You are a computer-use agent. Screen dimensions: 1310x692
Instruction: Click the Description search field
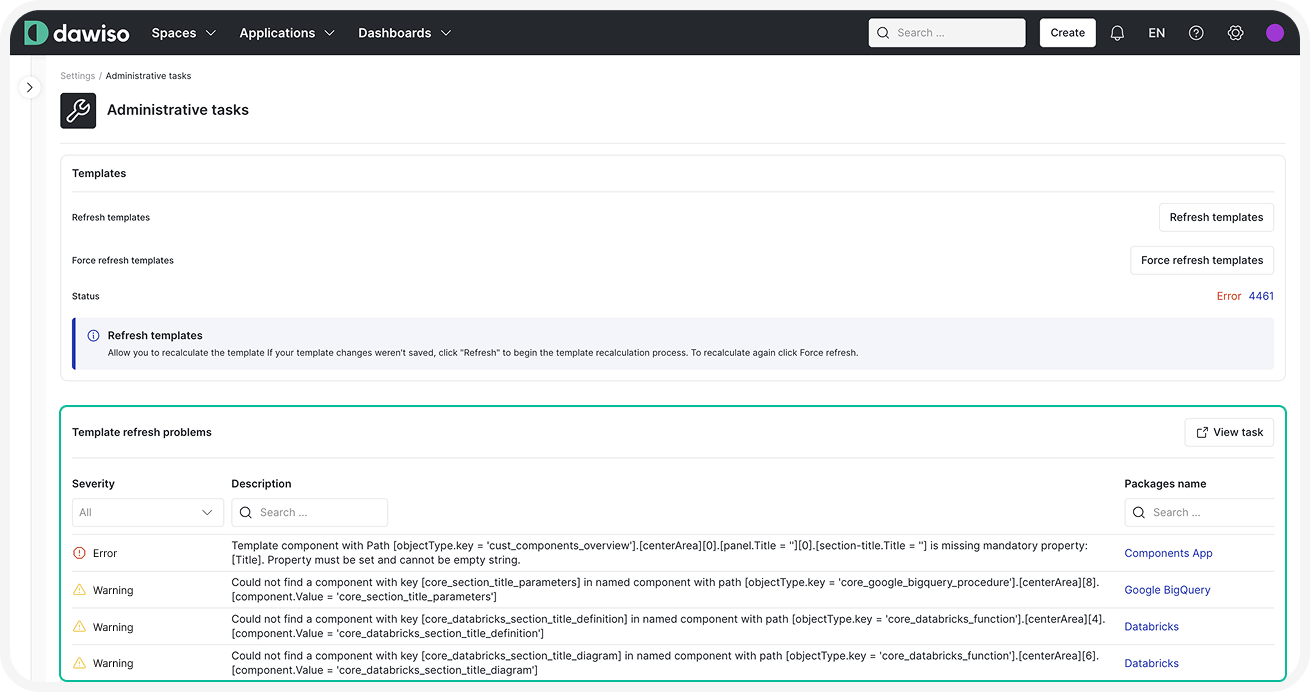click(309, 512)
